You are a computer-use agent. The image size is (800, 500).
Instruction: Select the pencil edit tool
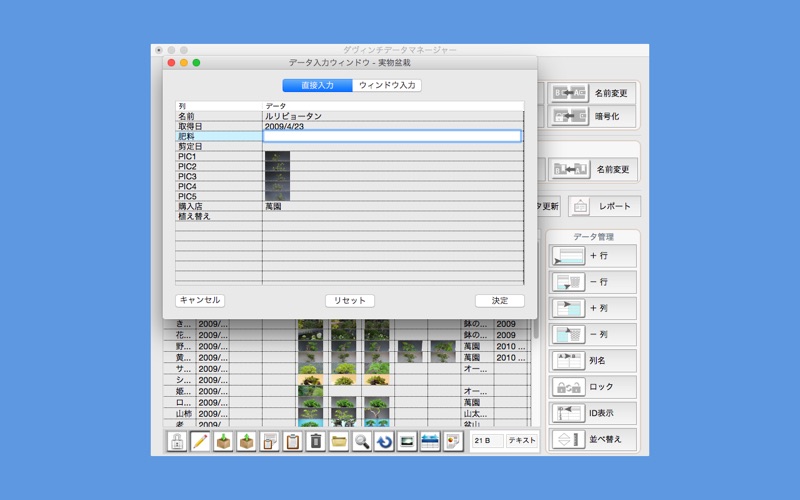[200, 441]
